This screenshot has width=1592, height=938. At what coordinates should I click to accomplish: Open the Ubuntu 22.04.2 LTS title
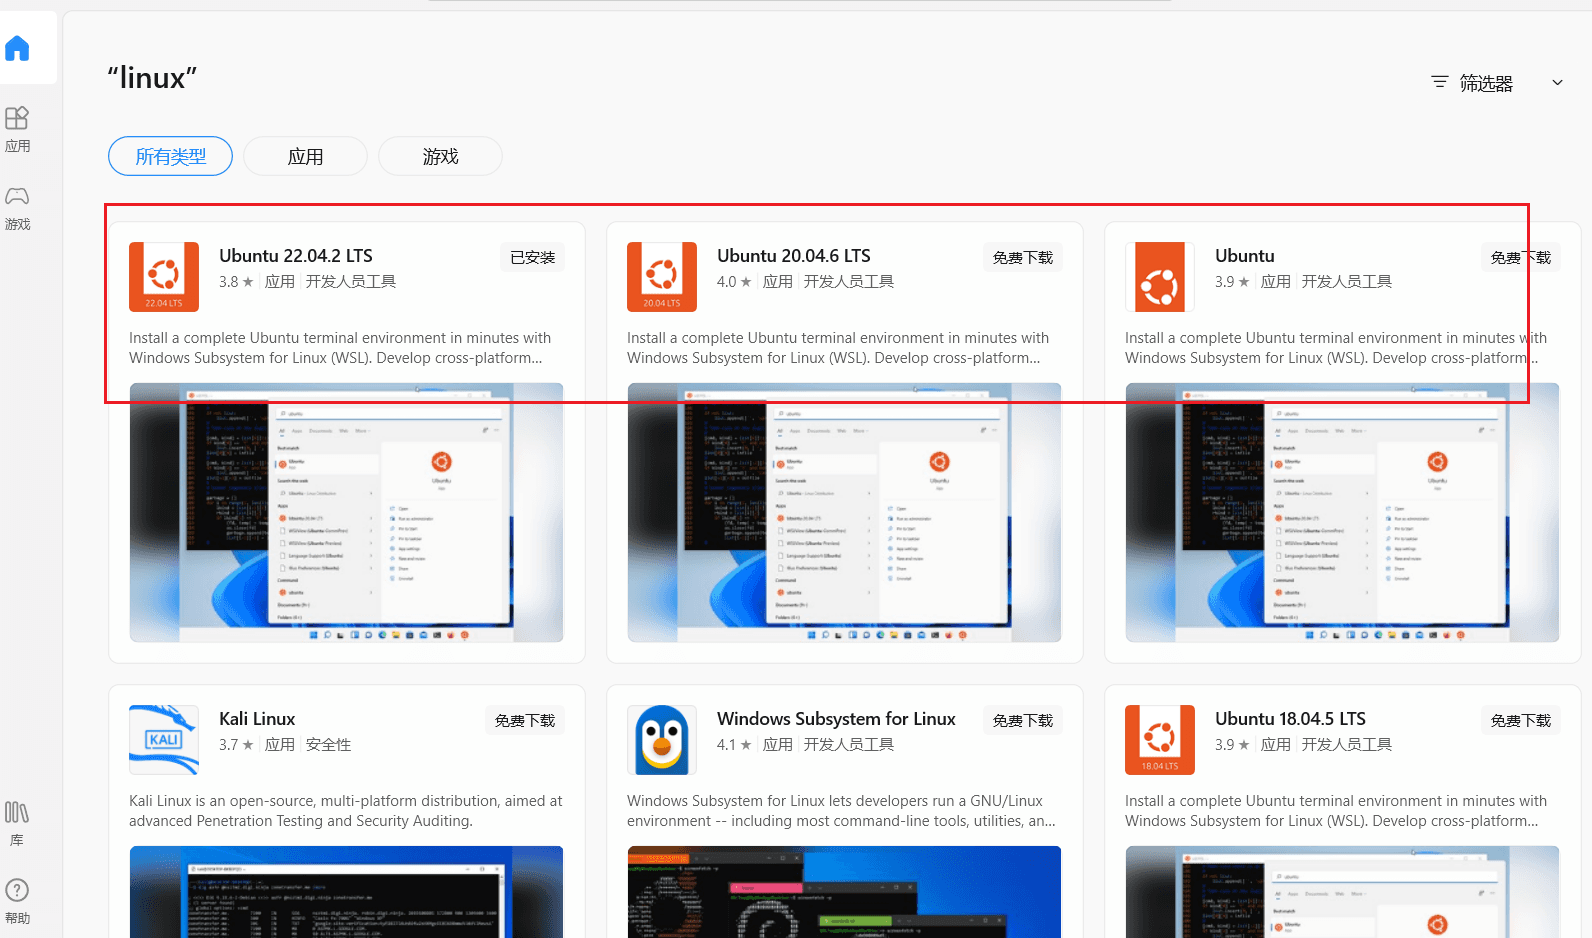[x=296, y=256]
